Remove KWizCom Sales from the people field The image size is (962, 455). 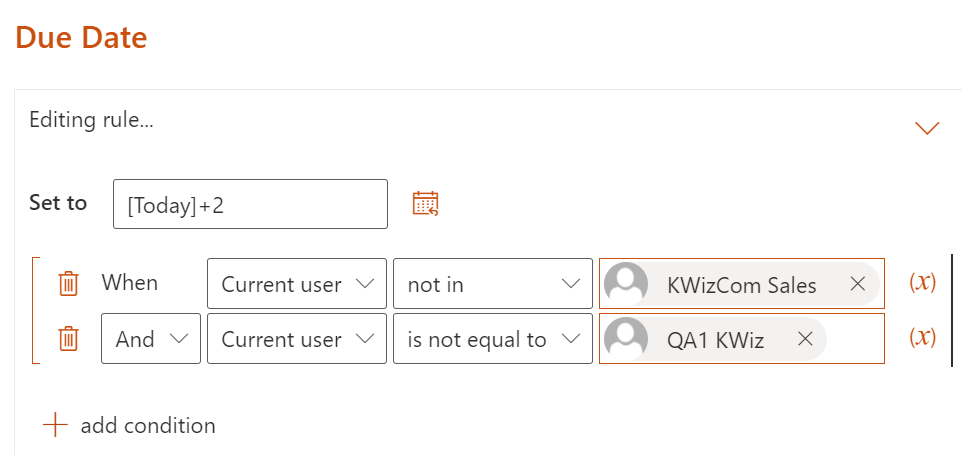coord(857,285)
